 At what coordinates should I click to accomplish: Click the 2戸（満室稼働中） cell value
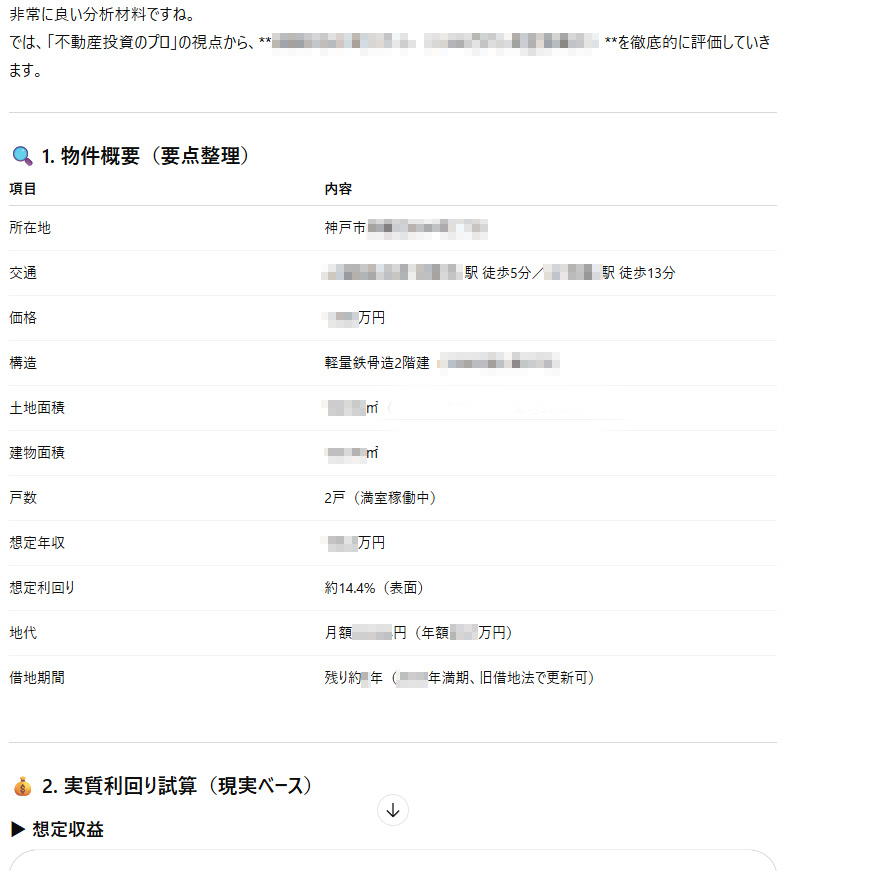pyautogui.click(x=380, y=498)
